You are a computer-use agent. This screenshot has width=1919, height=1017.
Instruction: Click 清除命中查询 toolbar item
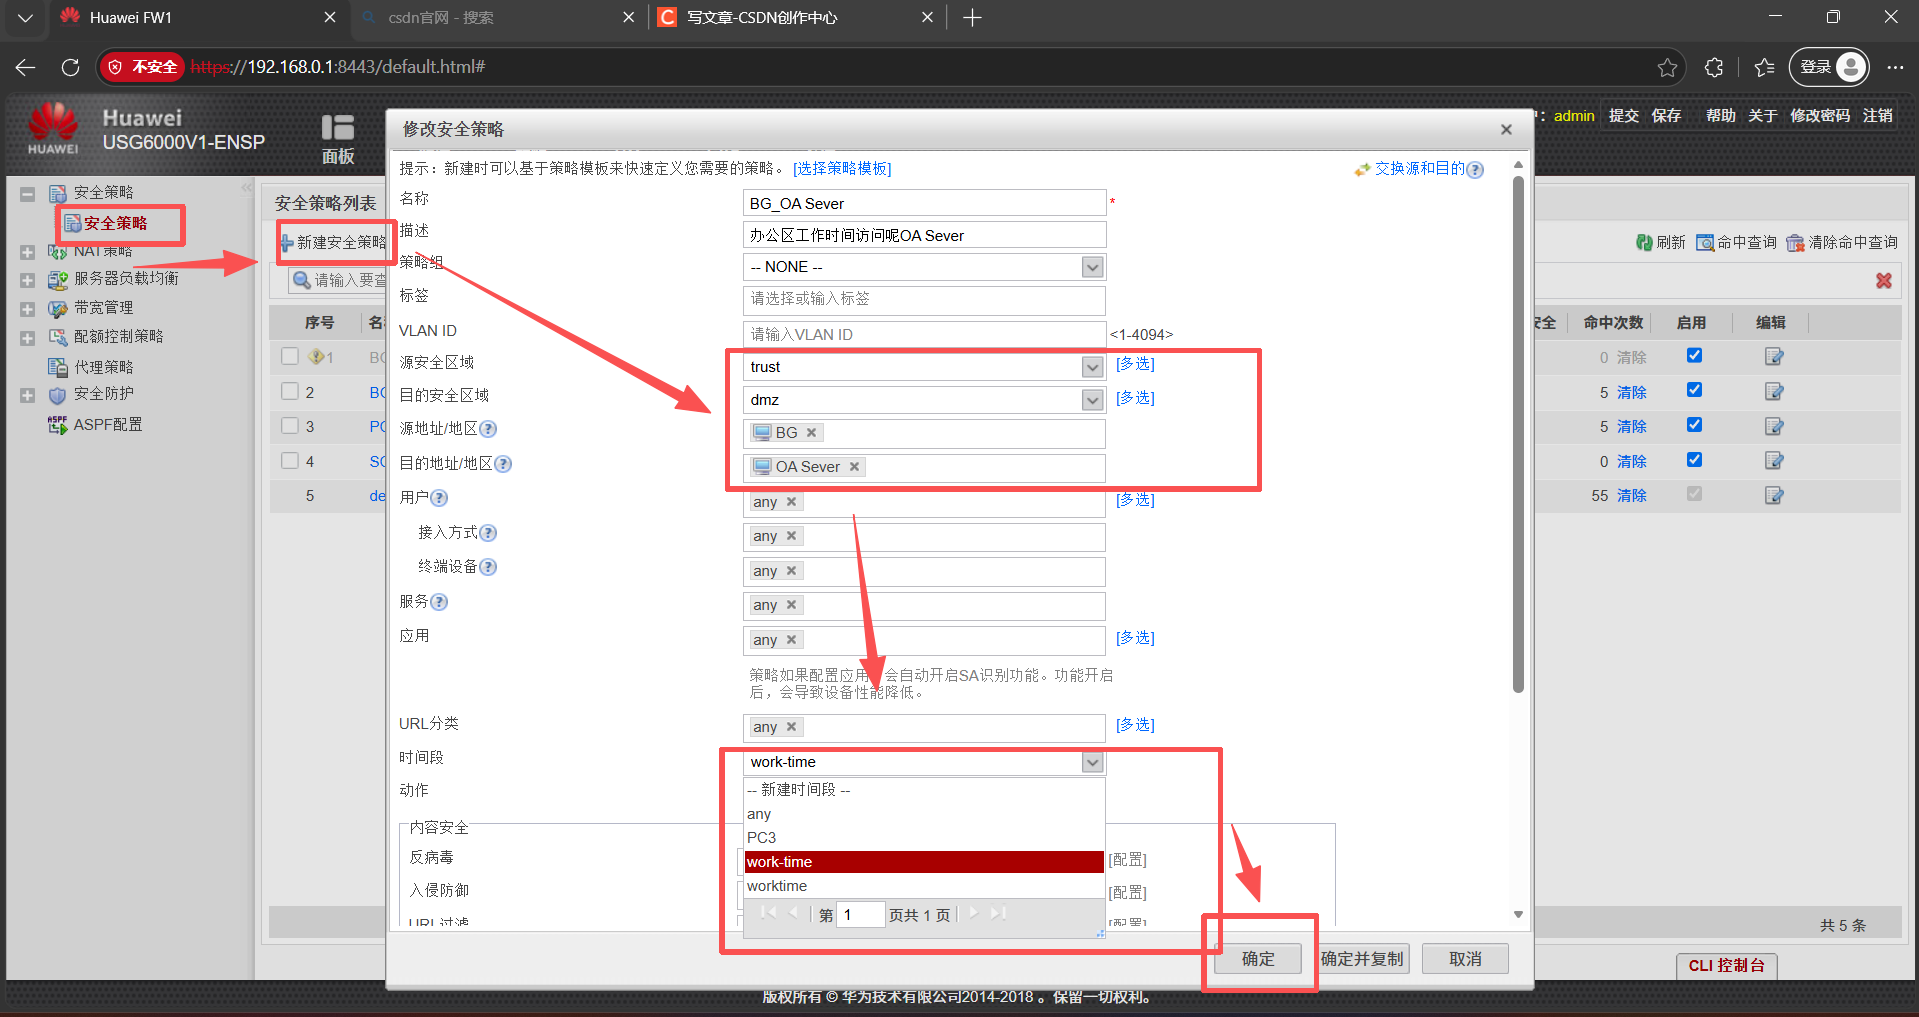point(1842,242)
